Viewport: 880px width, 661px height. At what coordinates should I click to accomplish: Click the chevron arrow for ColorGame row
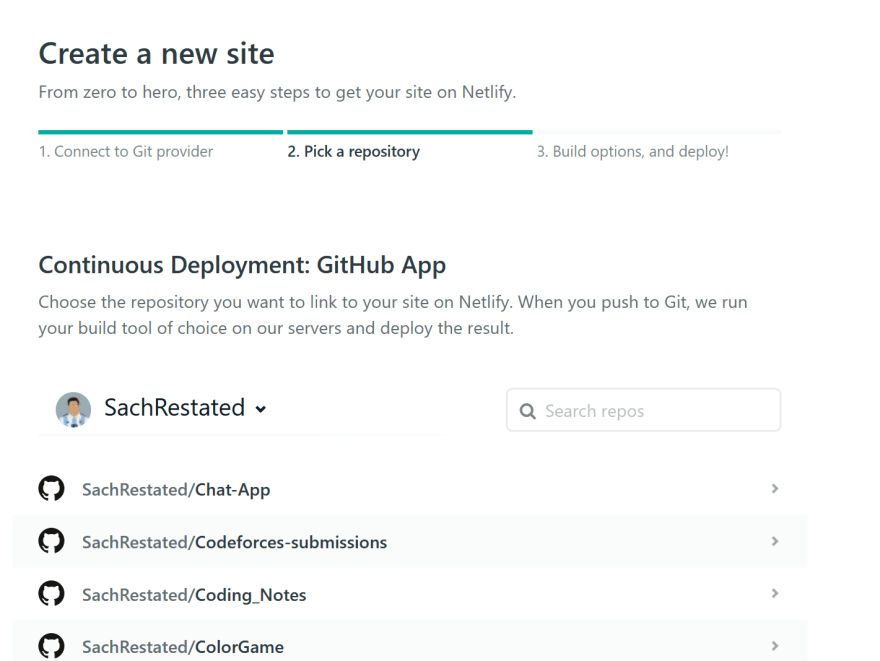tap(774, 646)
